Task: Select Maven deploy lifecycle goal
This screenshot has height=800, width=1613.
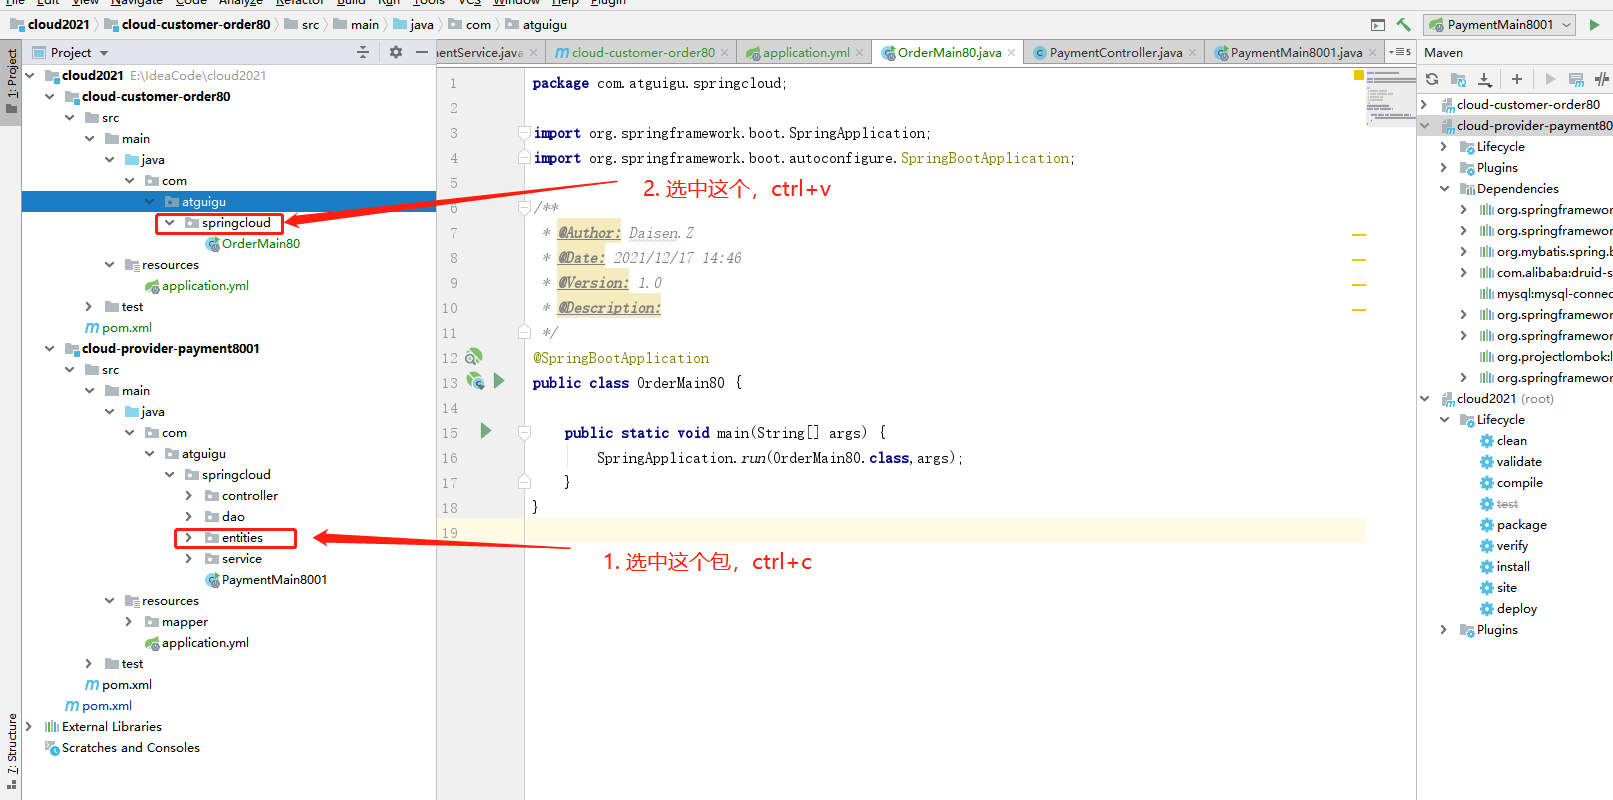Action: (1508, 609)
